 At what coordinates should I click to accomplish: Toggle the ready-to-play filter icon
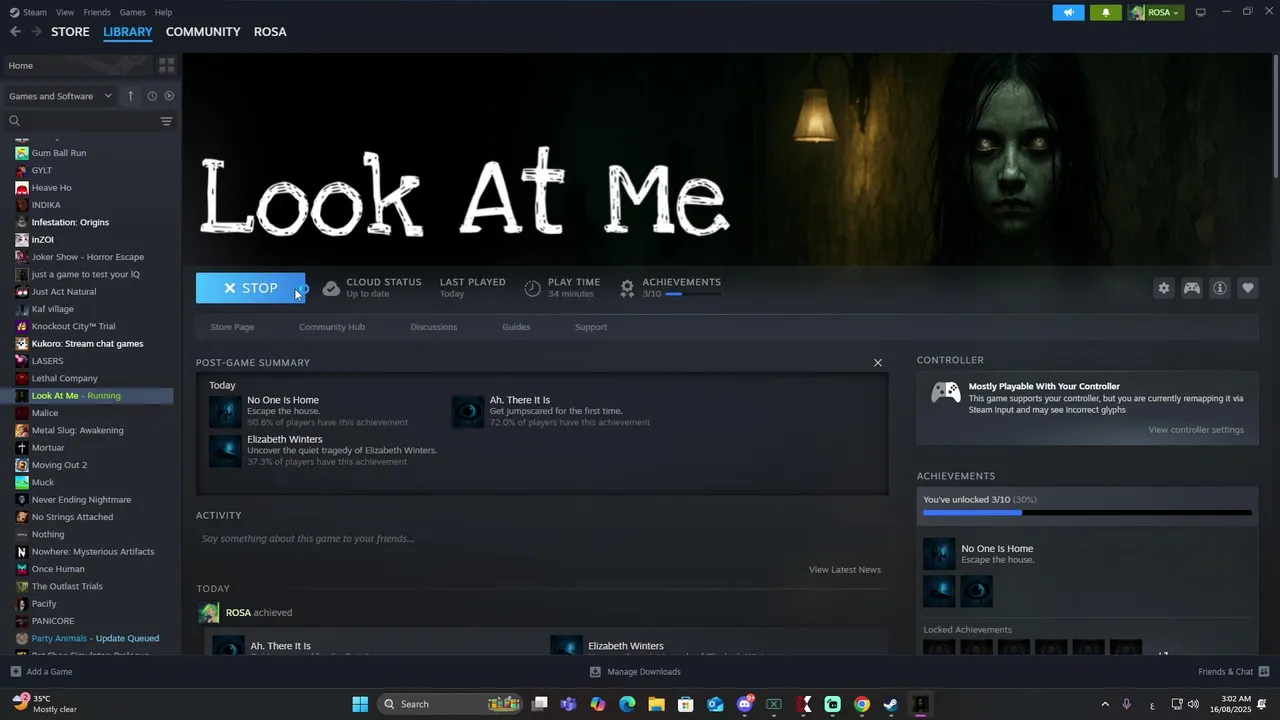click(169, 96)
